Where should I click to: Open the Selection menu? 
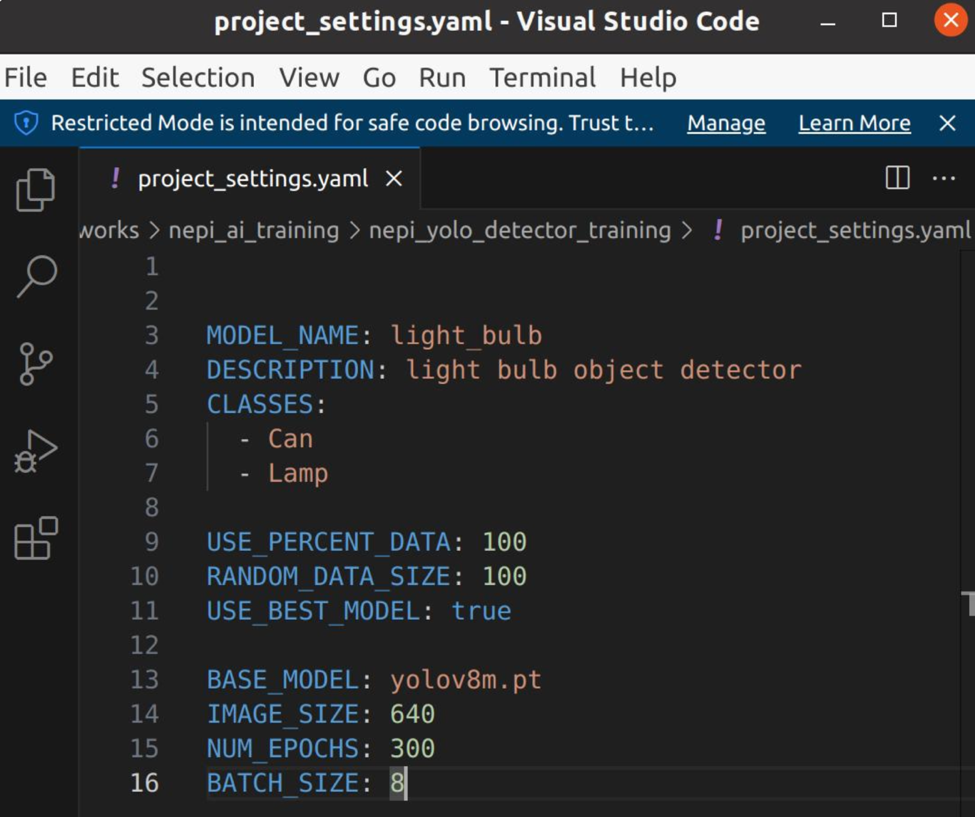tap(198, 77)
